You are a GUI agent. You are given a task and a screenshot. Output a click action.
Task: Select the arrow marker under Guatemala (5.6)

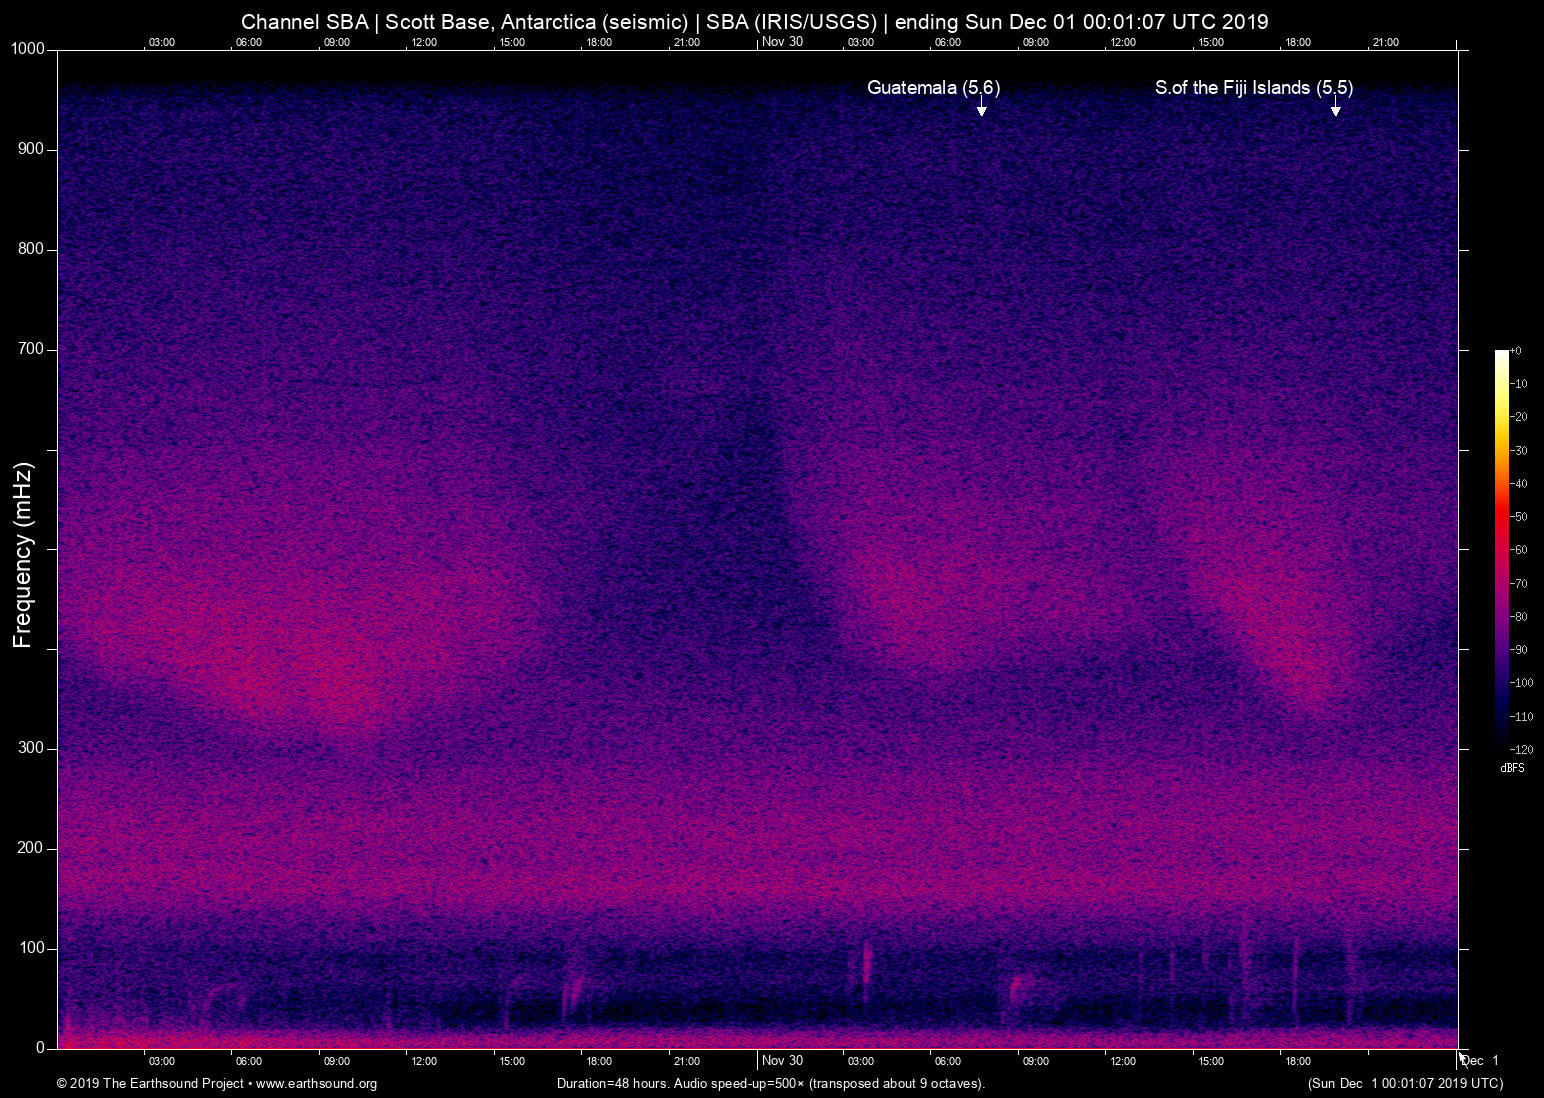click(x=981, y=106)
